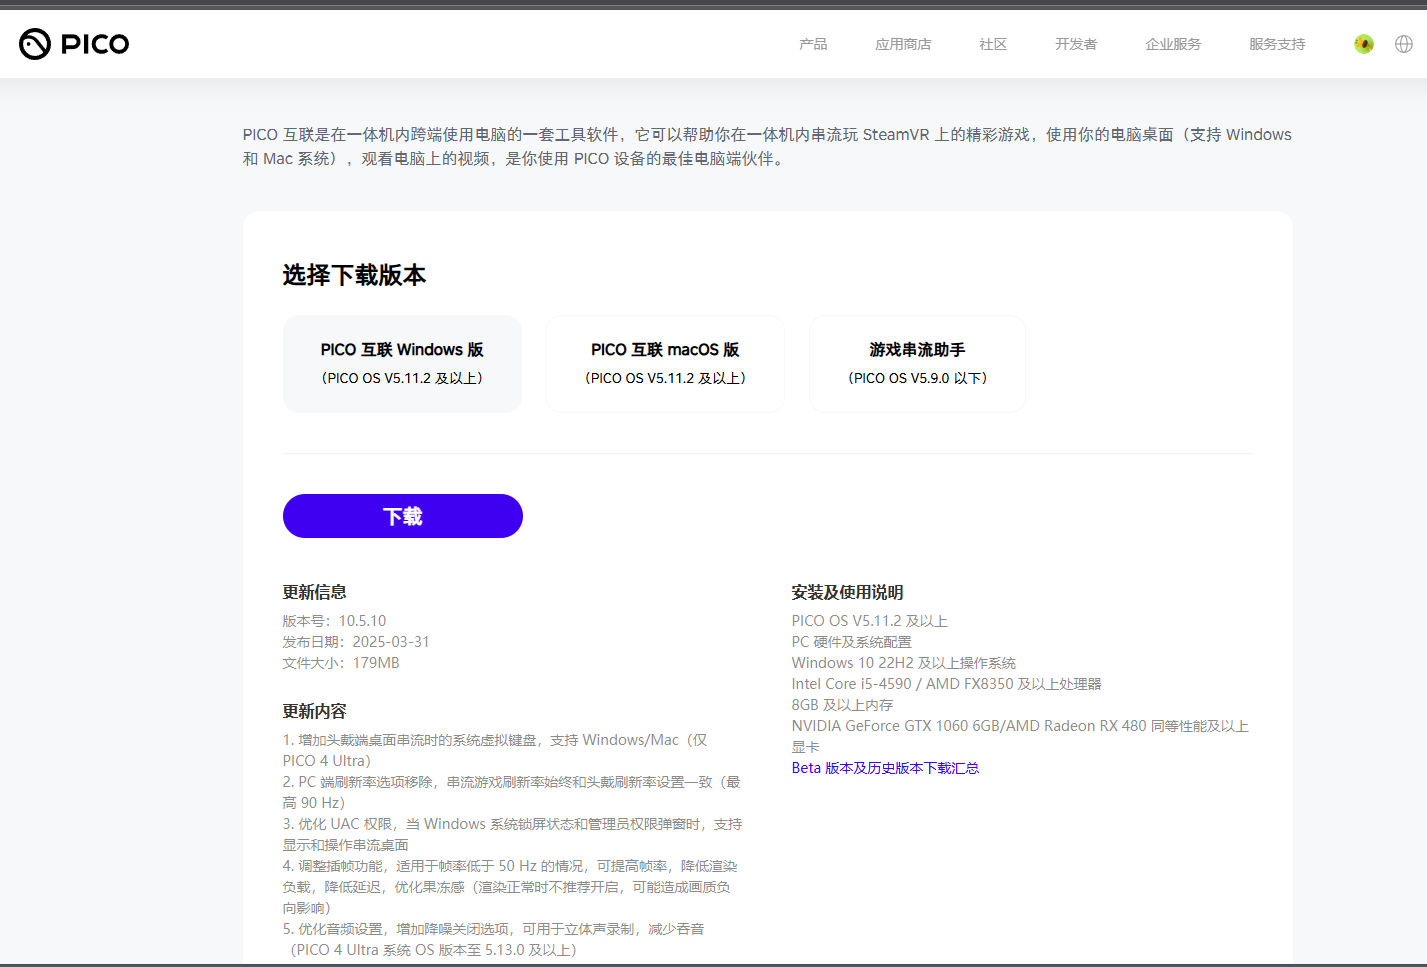Click 'PC 硬件及系统配置' line
Screen dimensions: 1427x967
(851, 642)
